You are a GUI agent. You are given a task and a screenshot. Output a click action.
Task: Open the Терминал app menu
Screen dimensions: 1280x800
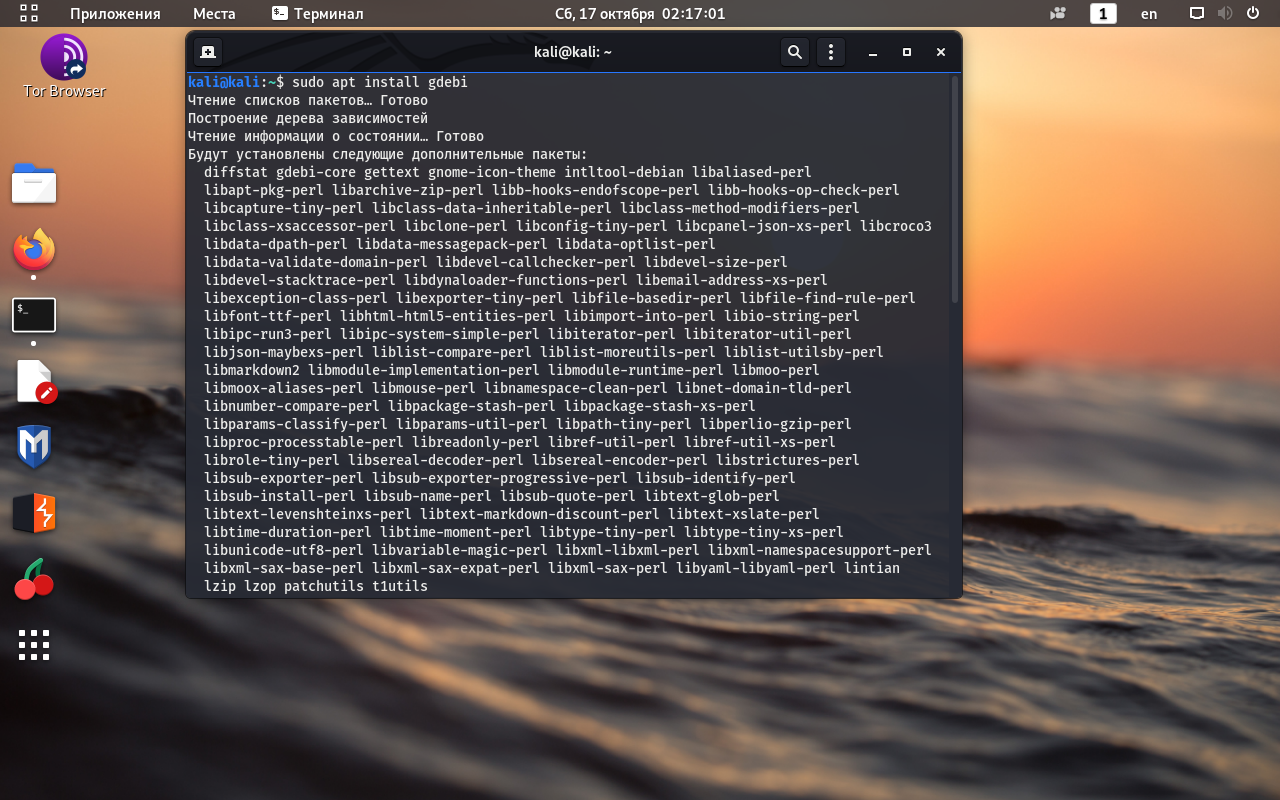click(x=318, y=13)
